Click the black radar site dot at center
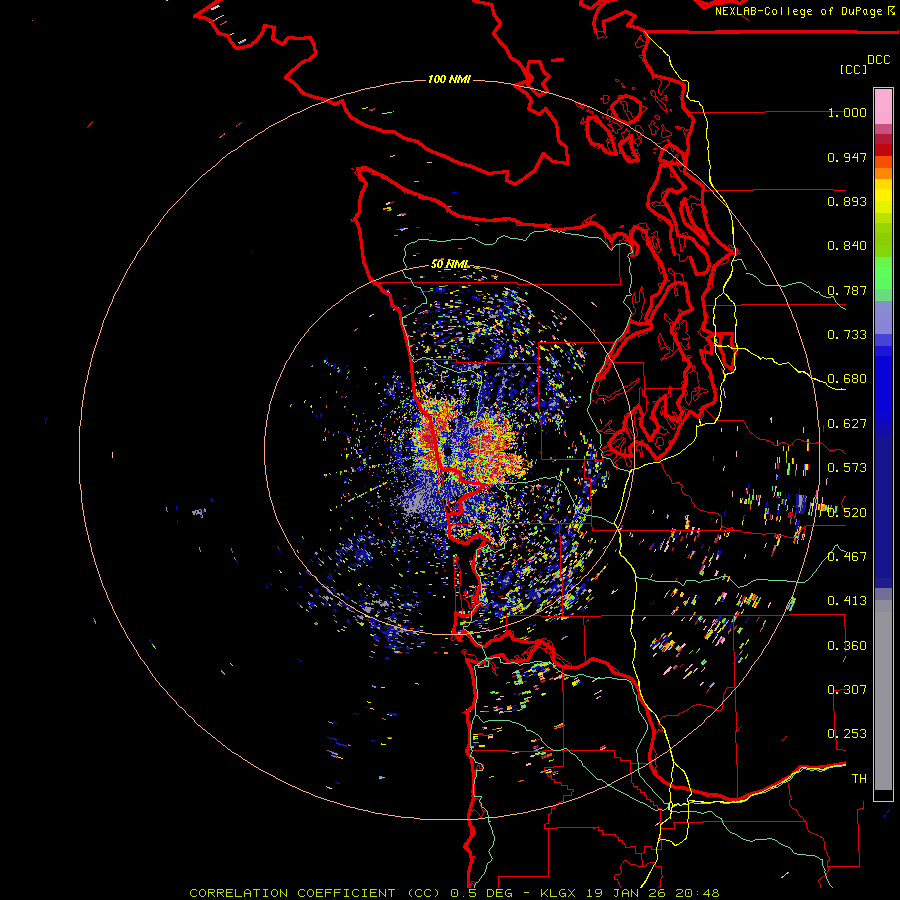This screenshot has height=900, width=900. coord(447,452)
